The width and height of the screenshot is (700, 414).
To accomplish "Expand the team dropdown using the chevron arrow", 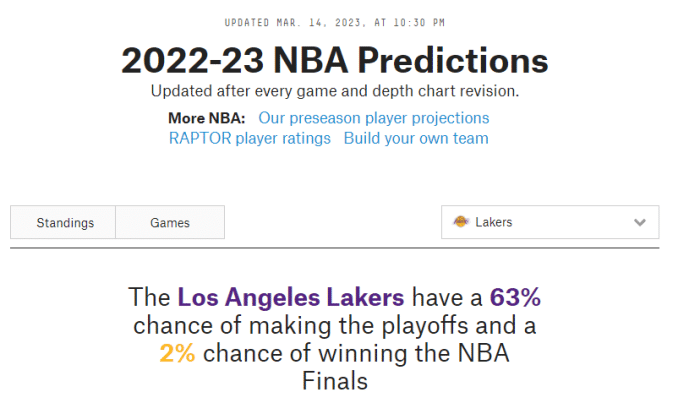I will [x=640, y=222].
